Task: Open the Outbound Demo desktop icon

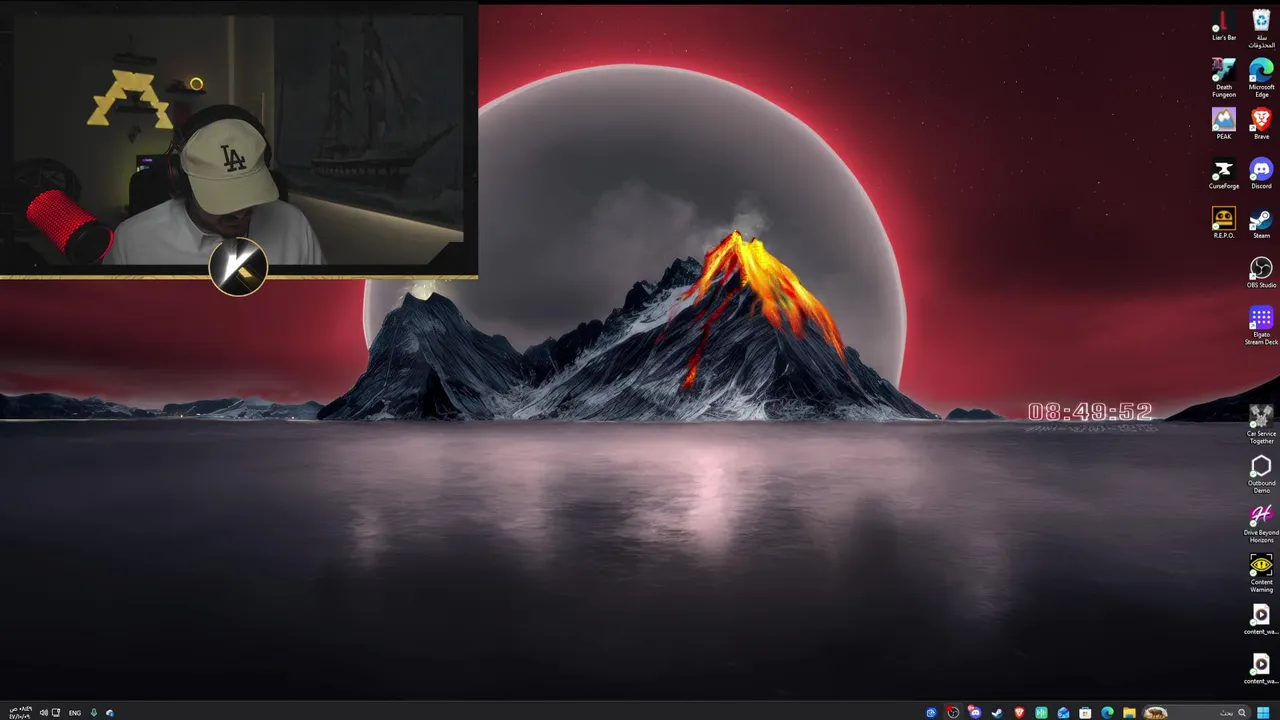Action: click(x=1261, y=474)
